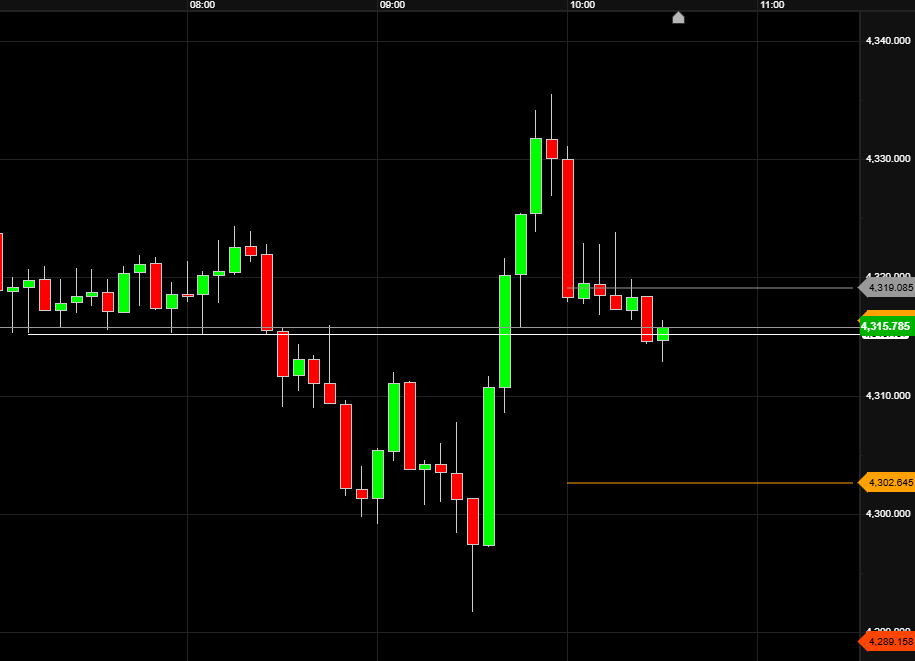The image size is (915, 661).
Task: Click the 08:00 time axis label
Action: pyautogui.click(x=202, y=5)
